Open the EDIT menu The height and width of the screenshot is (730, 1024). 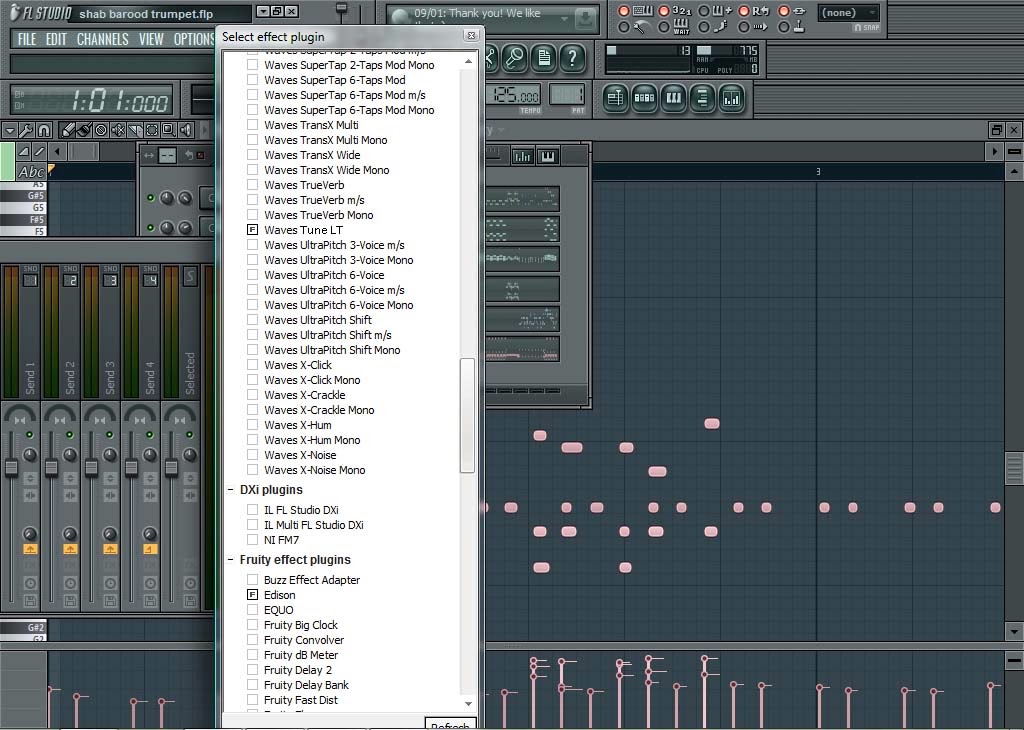point(56,39)
